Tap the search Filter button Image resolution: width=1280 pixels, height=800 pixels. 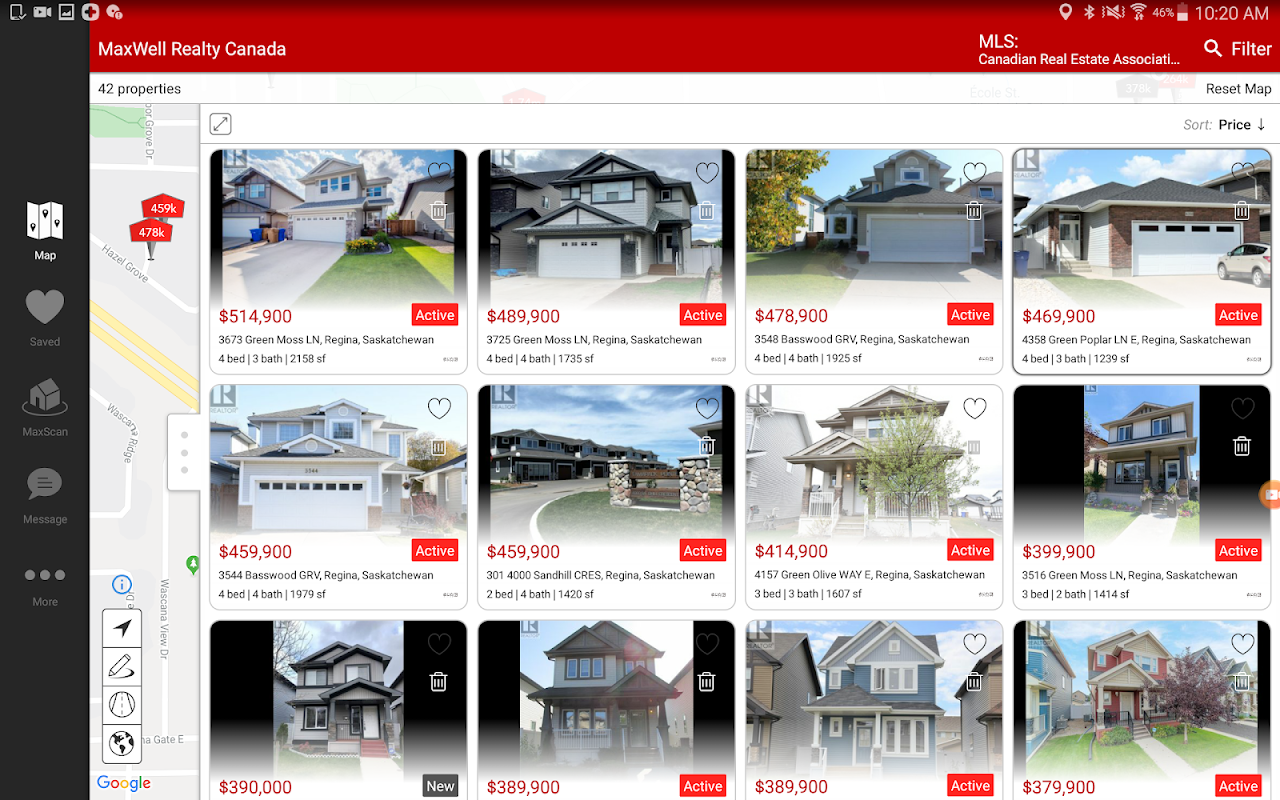(x=1238, y=49)
